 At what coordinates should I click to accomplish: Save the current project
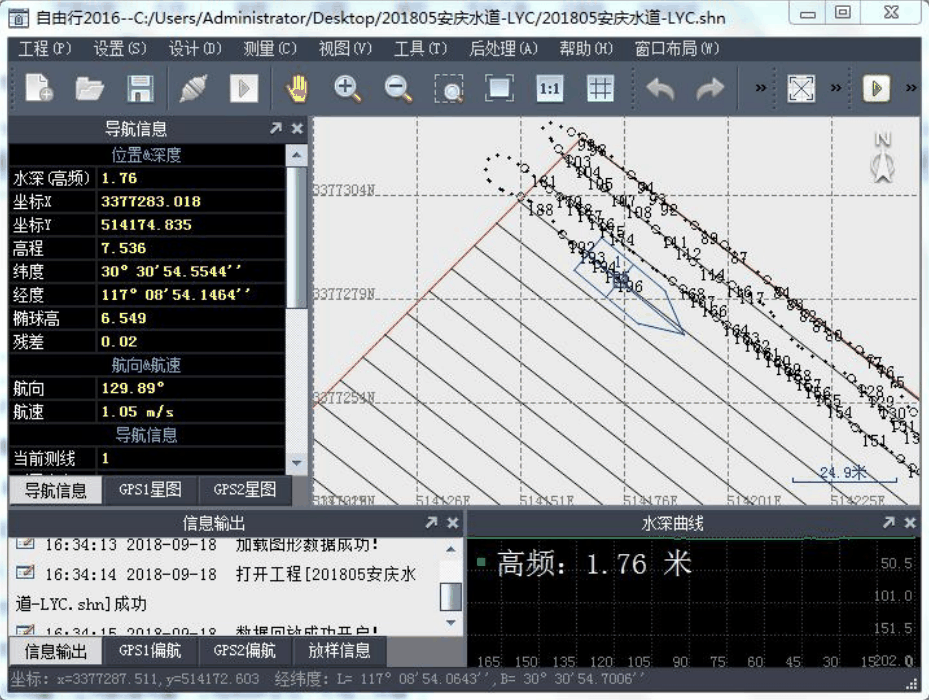pyautogui.click(x=141, y=88)
